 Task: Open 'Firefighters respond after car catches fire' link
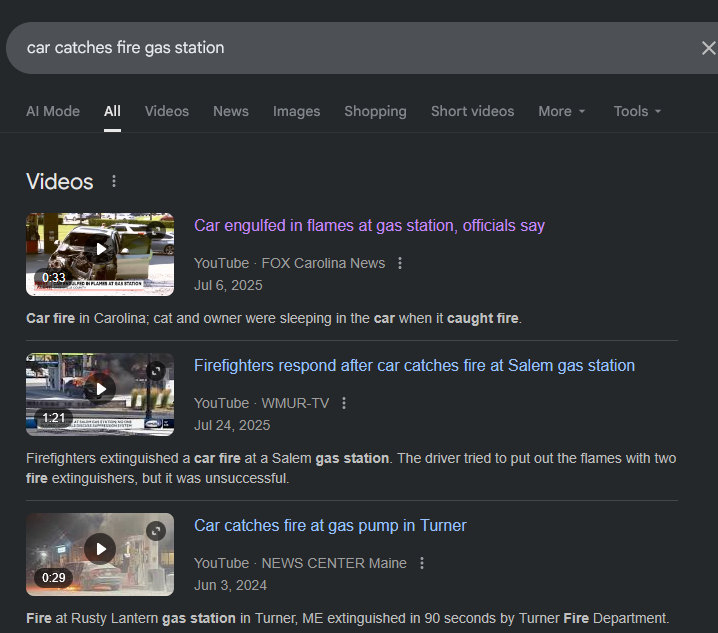point(414,366)
